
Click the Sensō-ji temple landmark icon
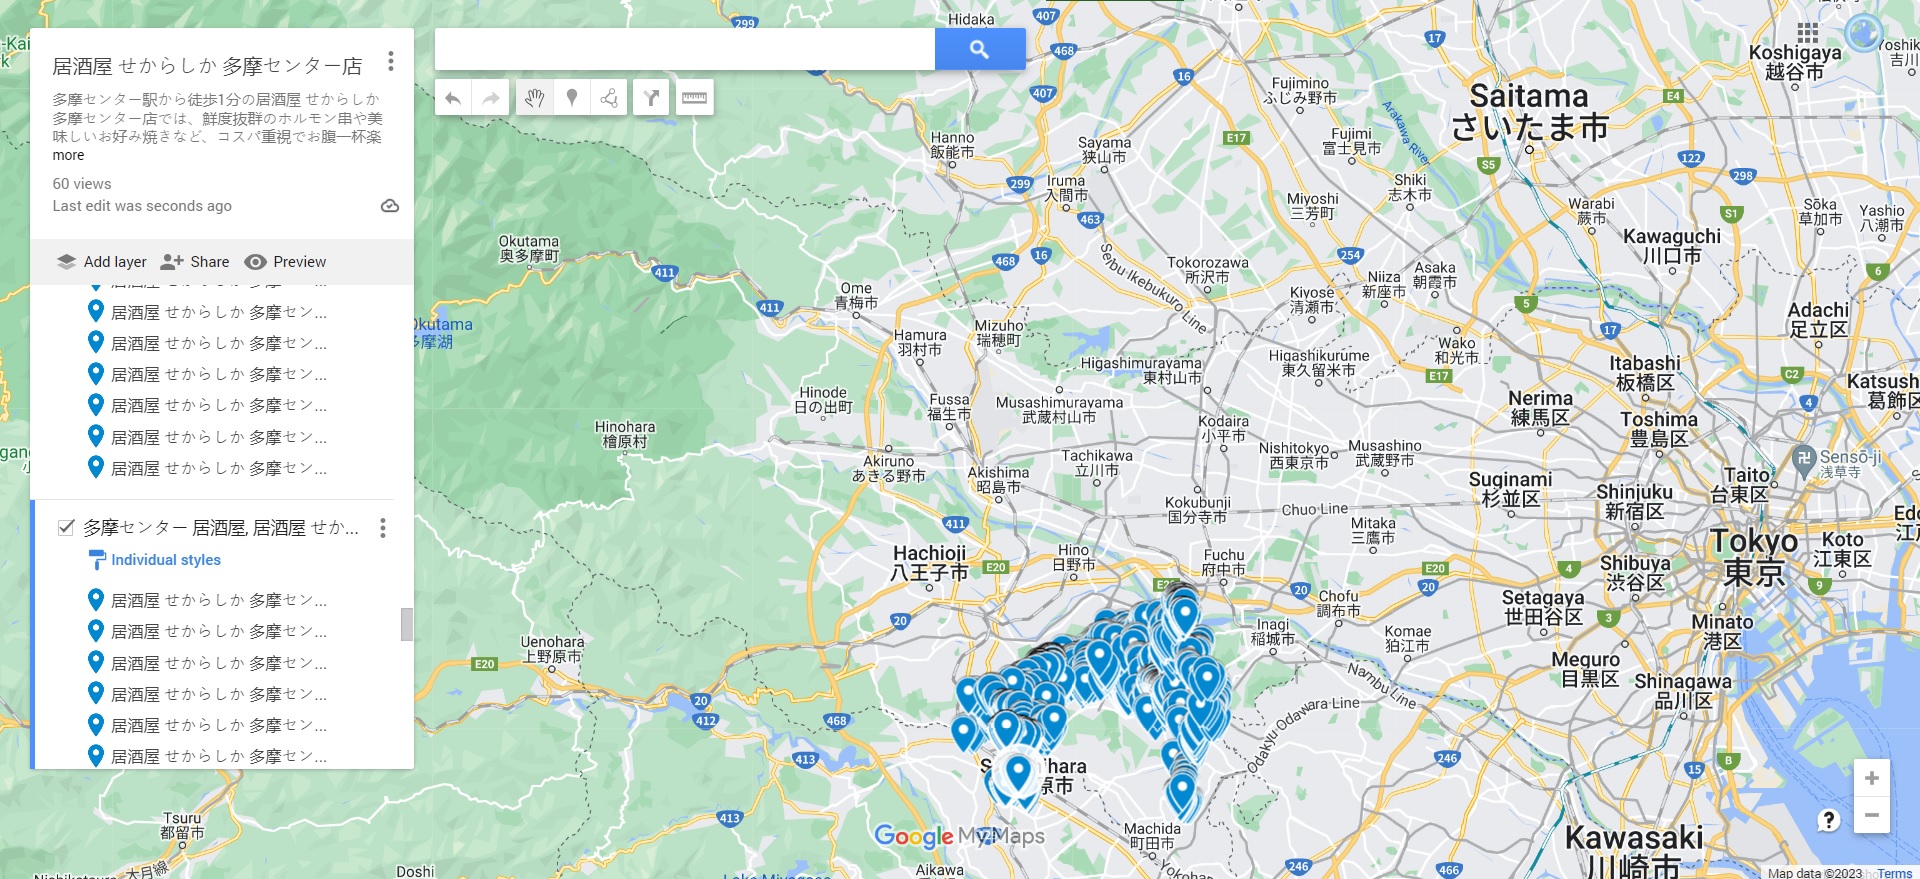pyautogui.click(x=1803, y=460)
